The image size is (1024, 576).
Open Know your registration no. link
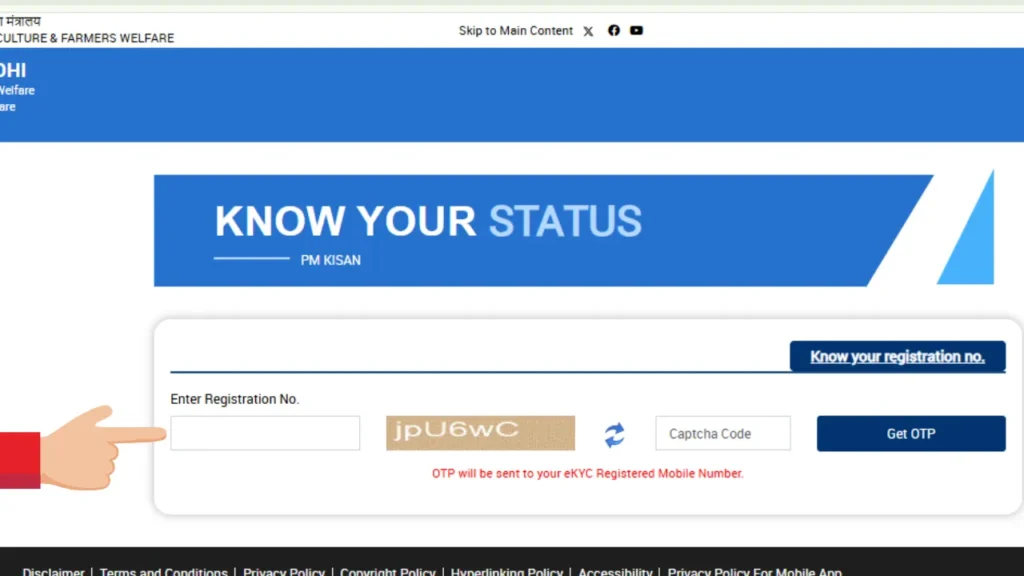tap(897, 357)
